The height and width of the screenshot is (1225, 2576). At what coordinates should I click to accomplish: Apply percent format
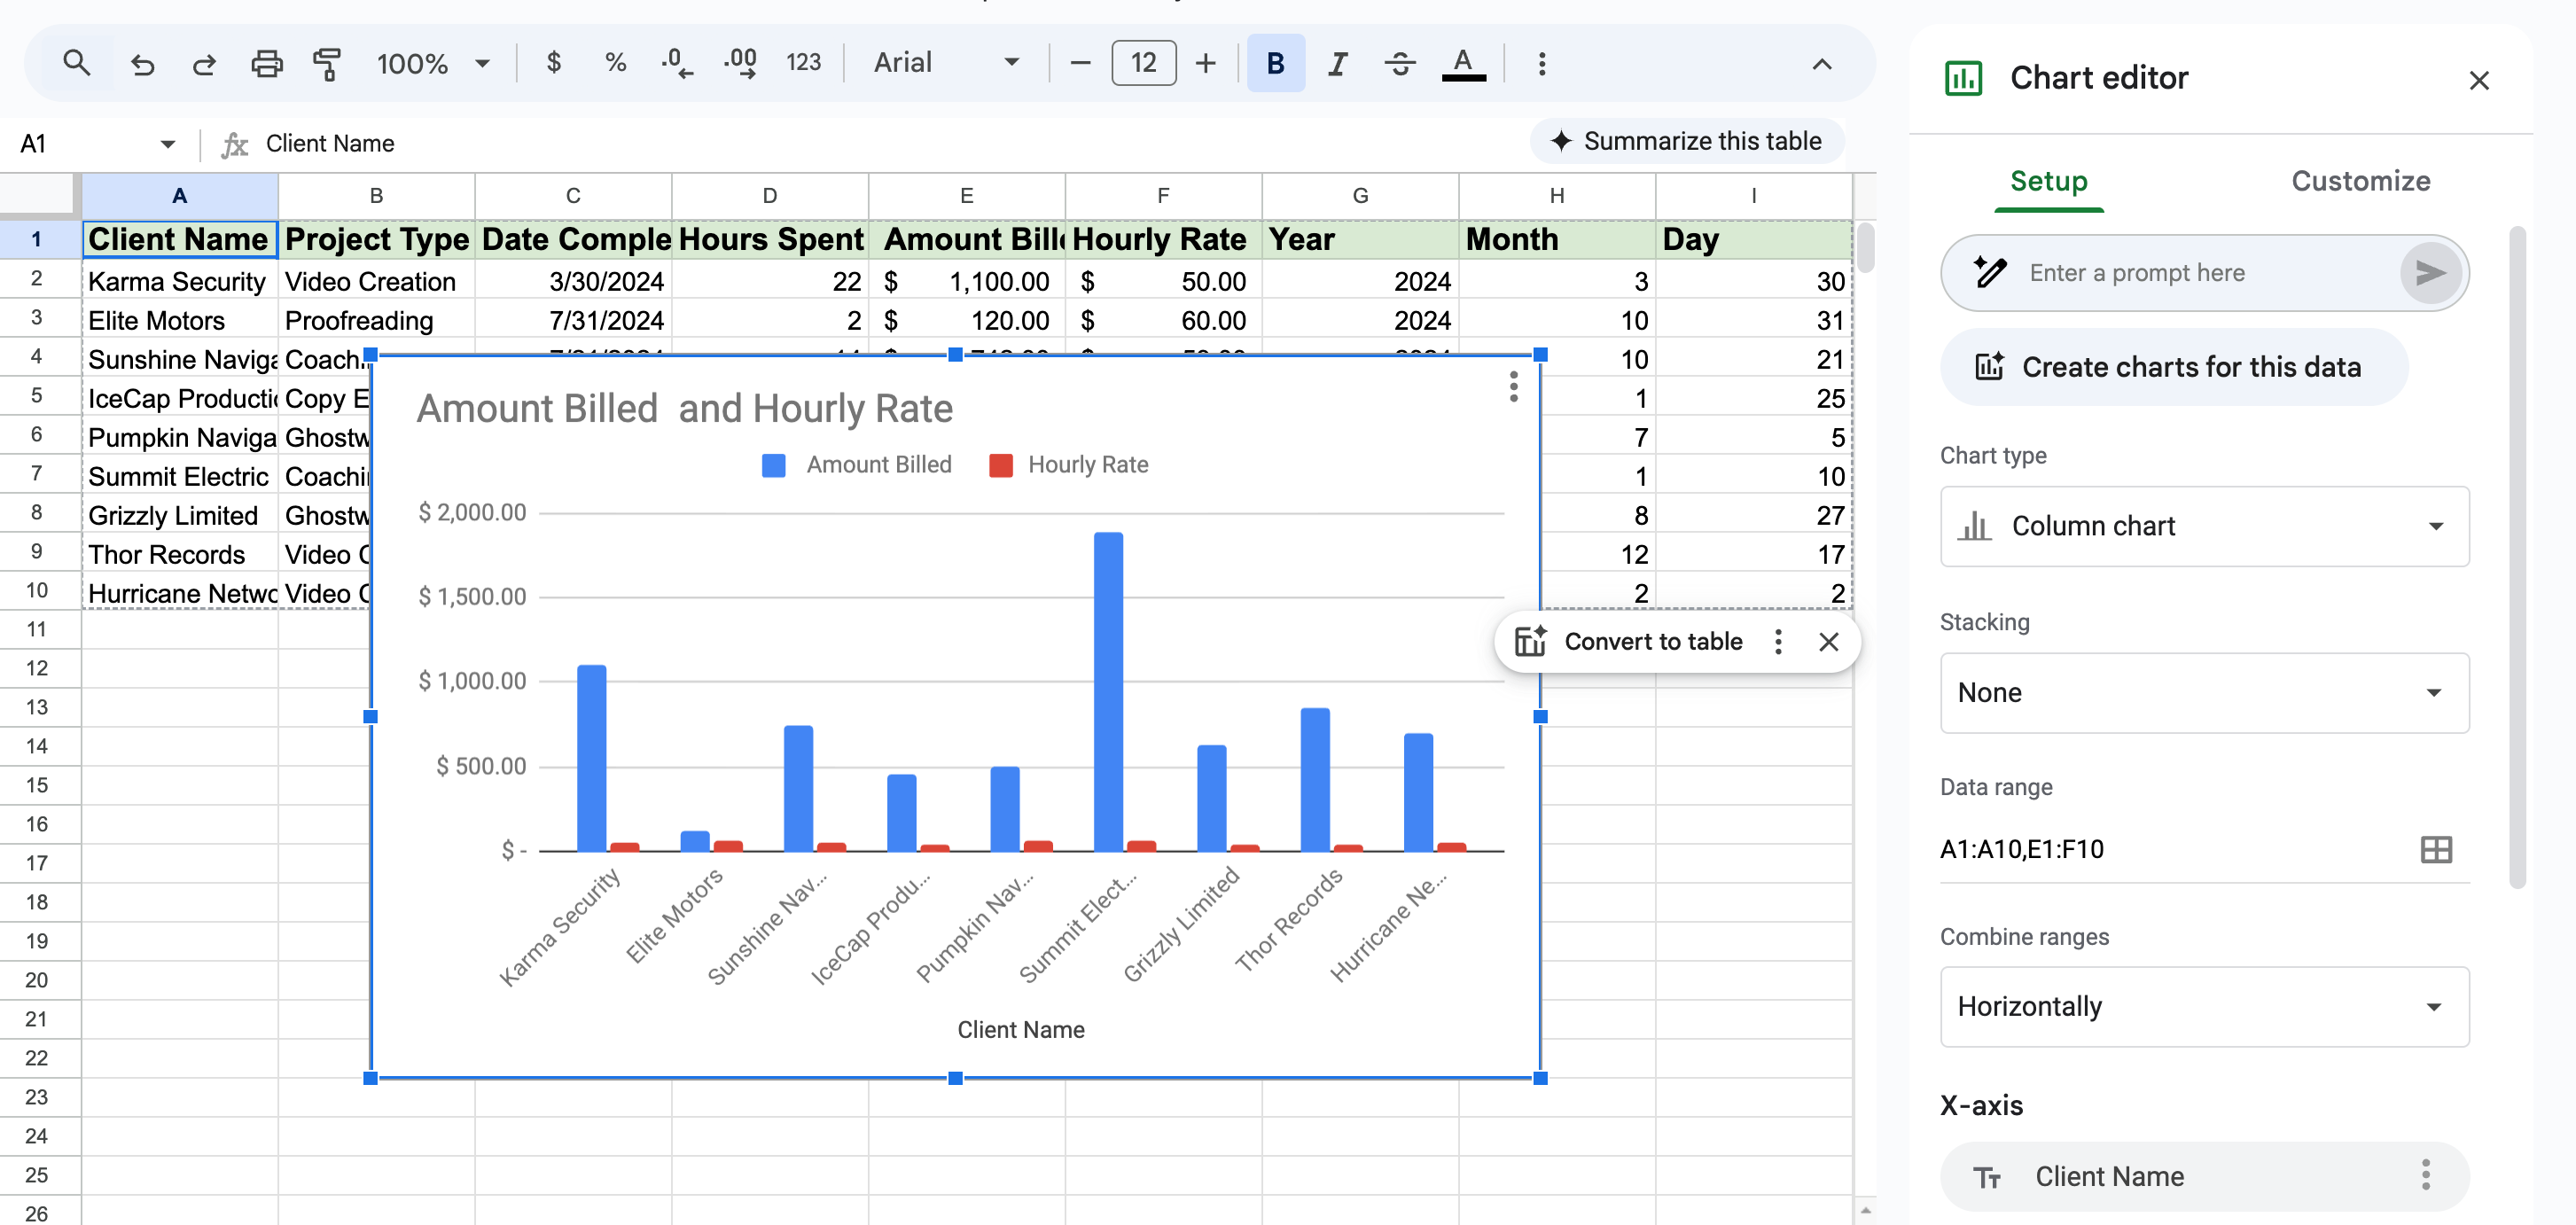click(x=615, y=63)
